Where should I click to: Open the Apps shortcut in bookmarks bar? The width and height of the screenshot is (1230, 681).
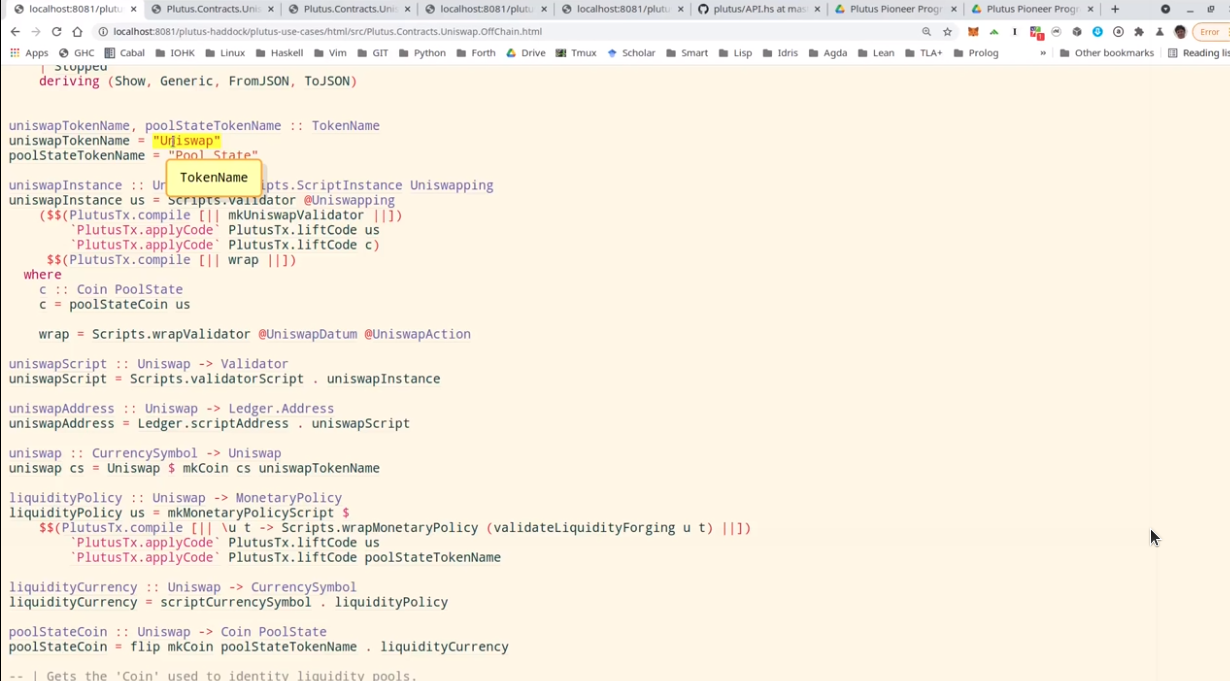(x=29, y=53)
